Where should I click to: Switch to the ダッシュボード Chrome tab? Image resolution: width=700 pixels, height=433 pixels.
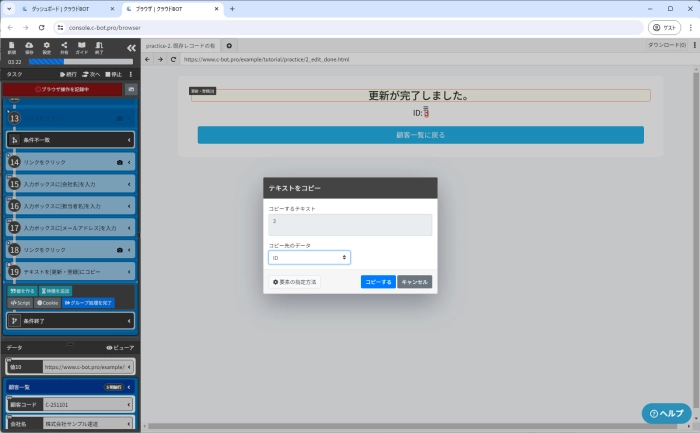(60, 8)
